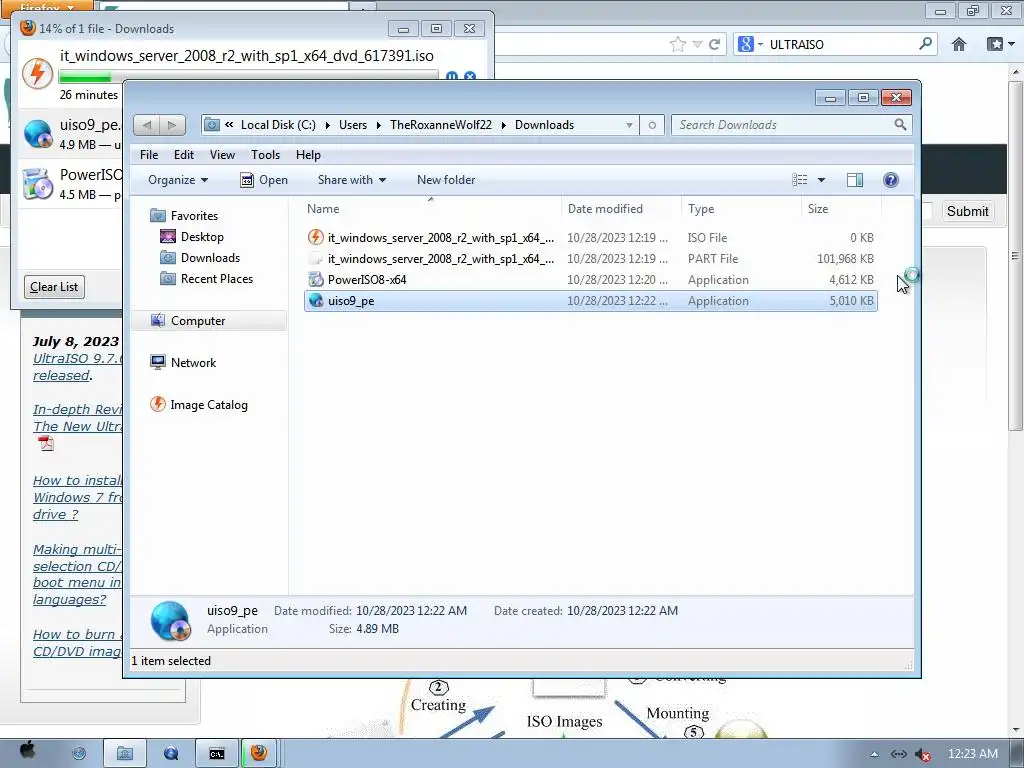This screenshot has width=1024, height=768.
Task: Click Firefox reload icon in address bar
Action: click(714, 44)
